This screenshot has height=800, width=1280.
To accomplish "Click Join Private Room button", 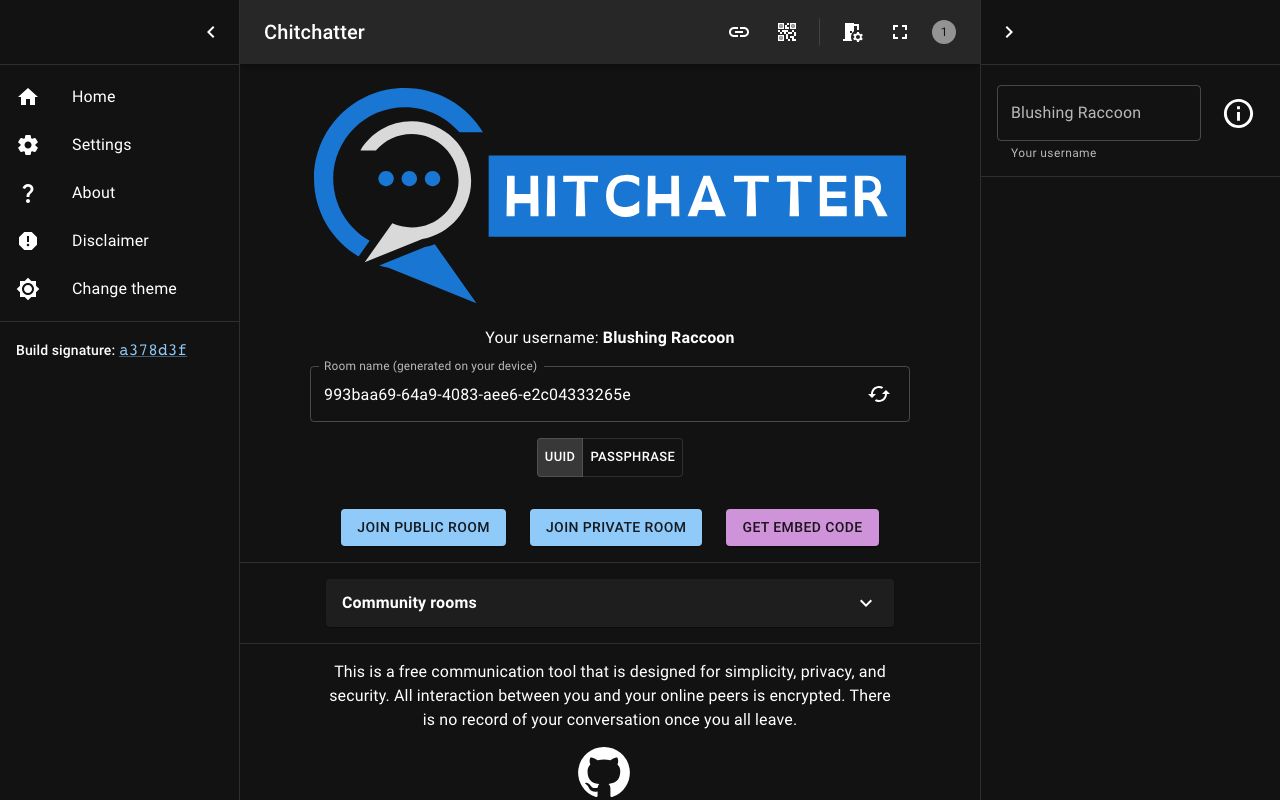I will 616,527.
